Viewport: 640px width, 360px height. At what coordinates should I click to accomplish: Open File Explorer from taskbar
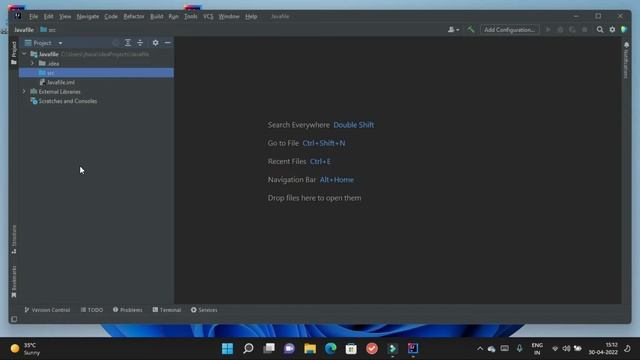click(310, 349)
